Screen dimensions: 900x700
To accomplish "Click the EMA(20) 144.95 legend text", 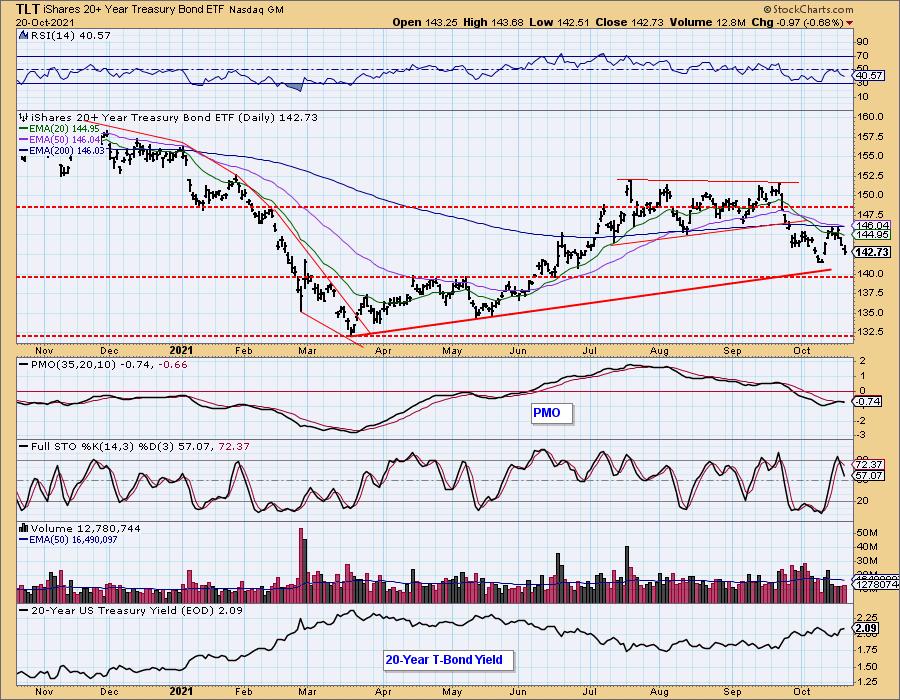I will pos(64,129).
